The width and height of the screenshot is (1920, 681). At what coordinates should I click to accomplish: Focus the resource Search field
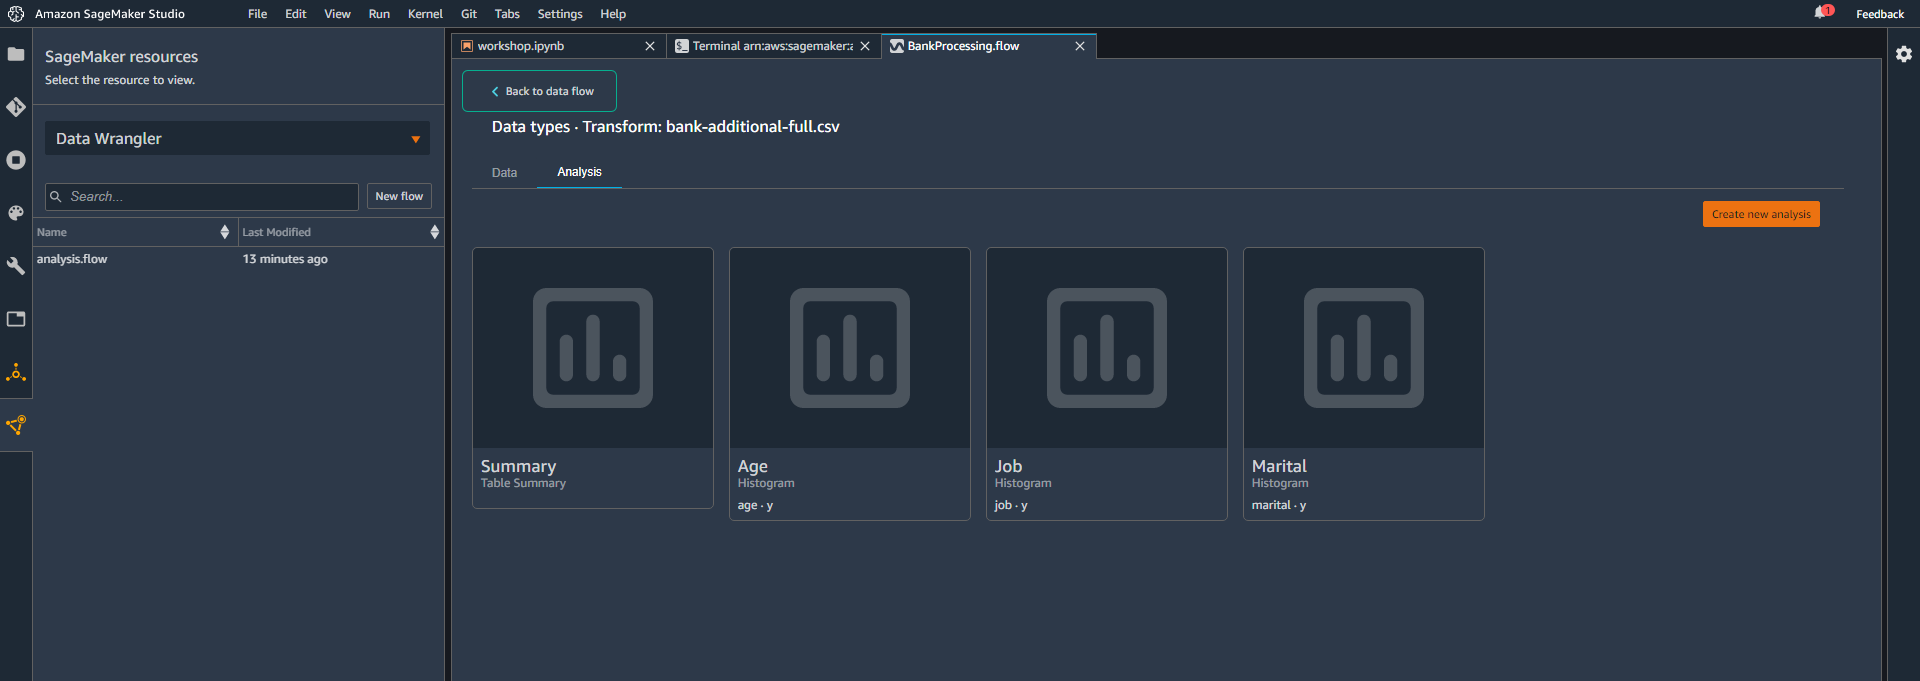tap(202, 197)
